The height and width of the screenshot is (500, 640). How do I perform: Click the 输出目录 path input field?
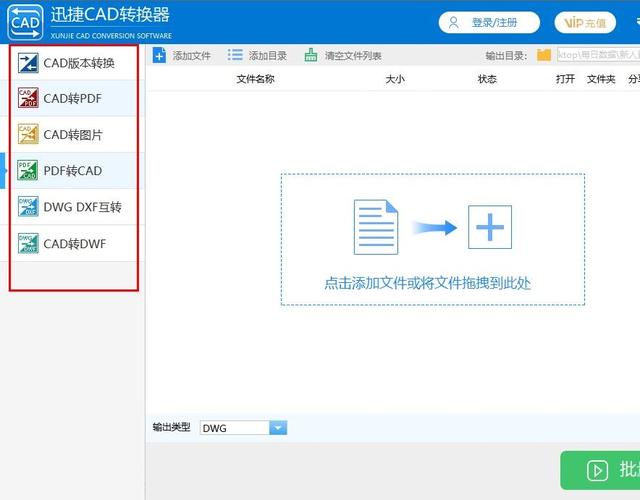[598, 55]
